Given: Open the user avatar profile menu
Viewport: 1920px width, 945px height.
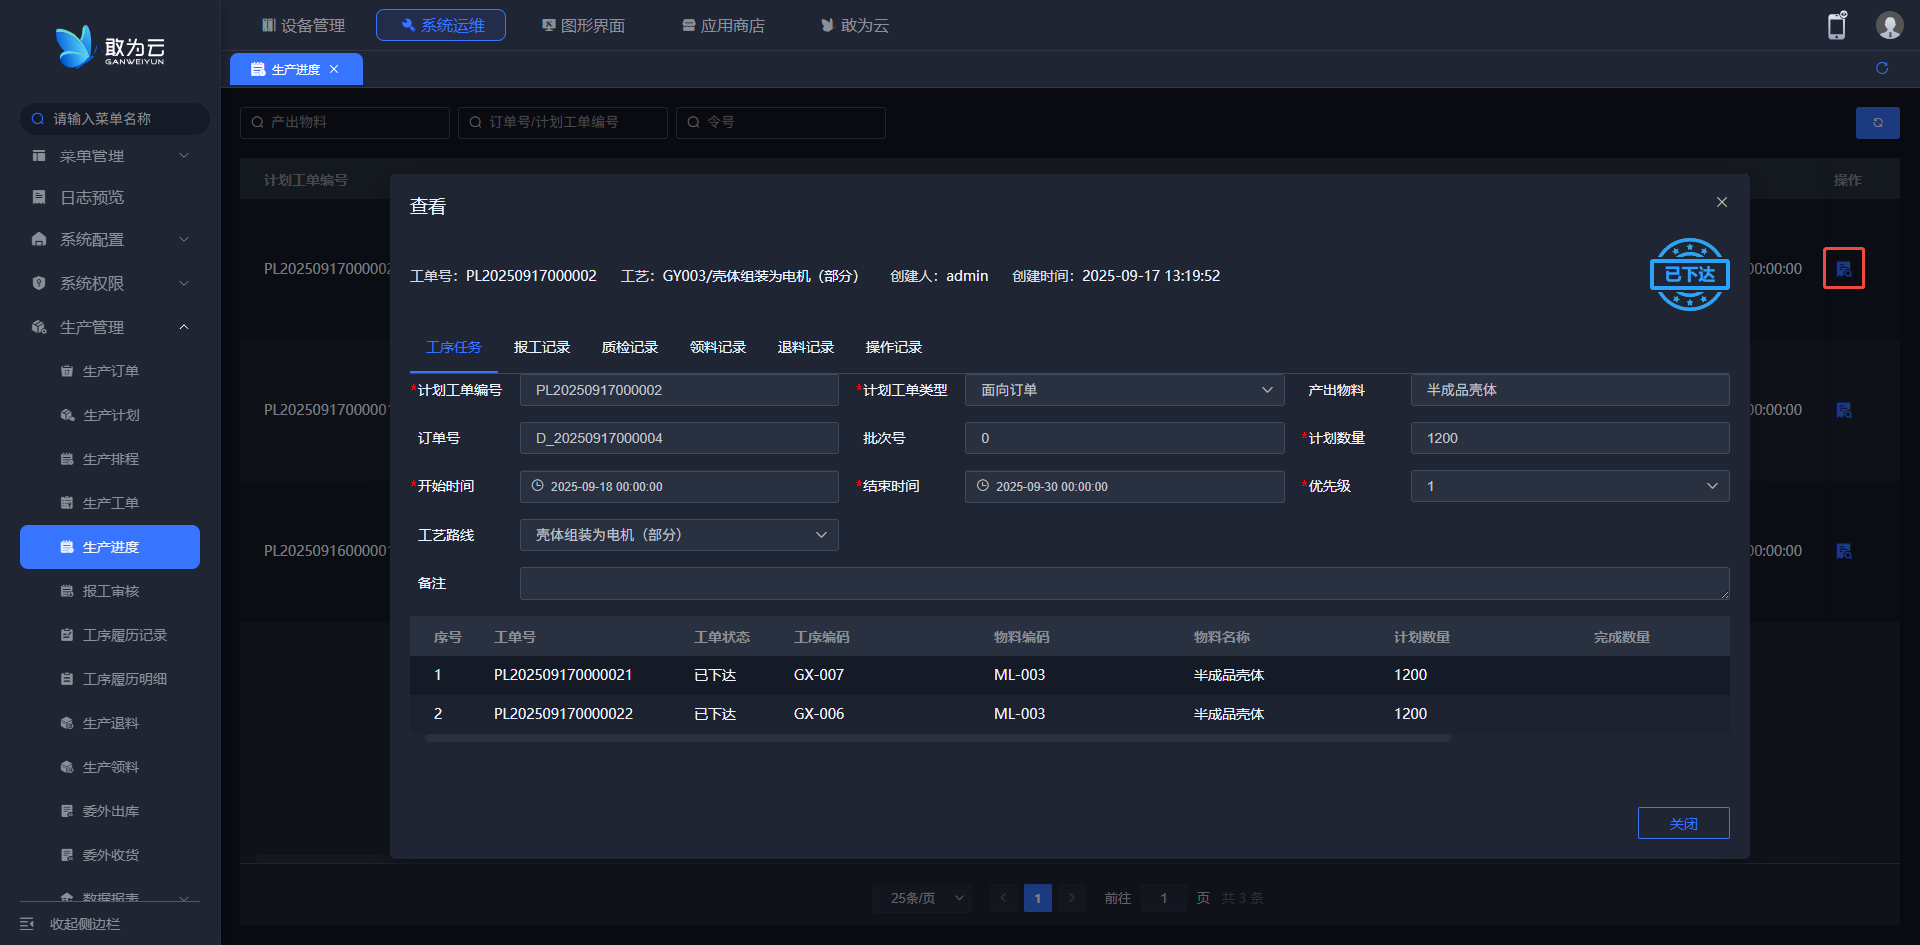Looking at the screenshot, I should (1889, 26).
